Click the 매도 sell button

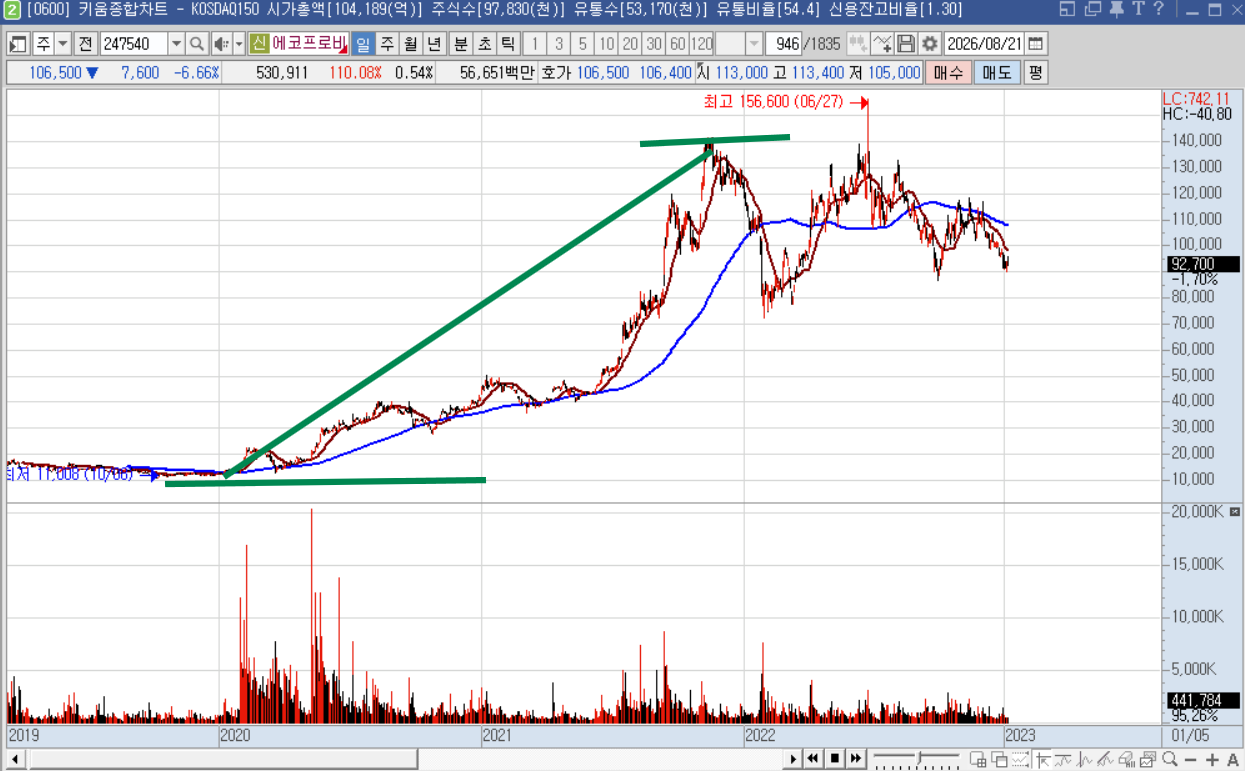(996, 73)
